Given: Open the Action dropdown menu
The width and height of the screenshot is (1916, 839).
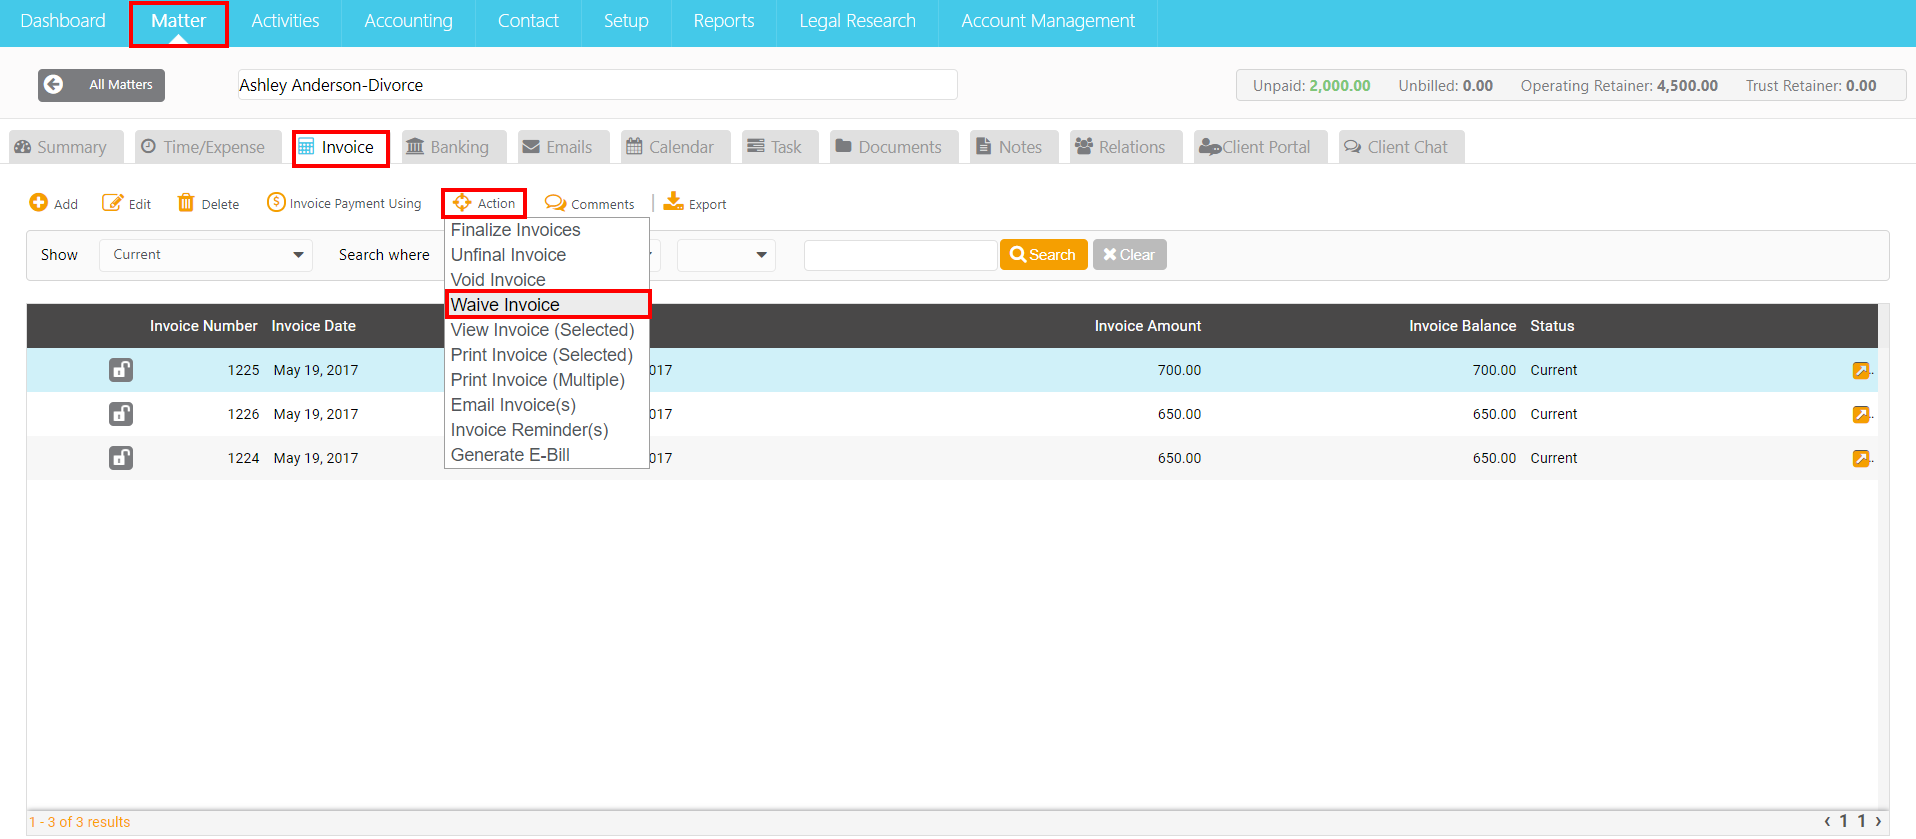Looking at the screenshot, I should [x=485, y=203].
